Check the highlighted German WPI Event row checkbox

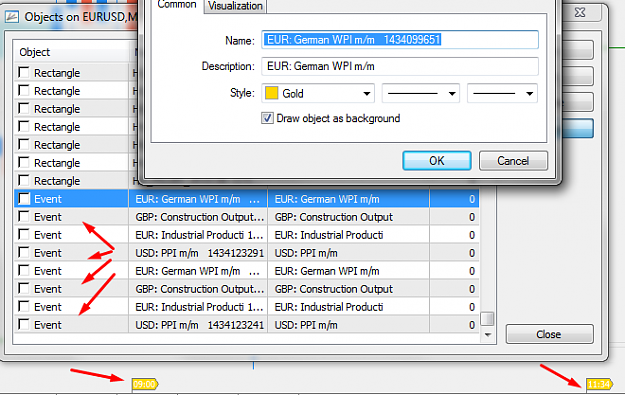click(24, 198)
